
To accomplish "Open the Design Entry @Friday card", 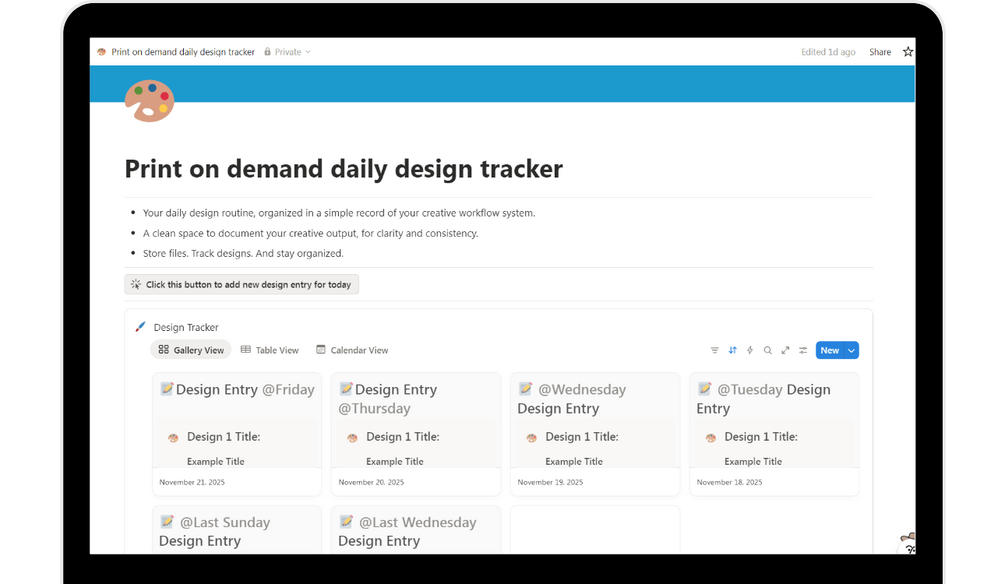I will coord(237,434).
